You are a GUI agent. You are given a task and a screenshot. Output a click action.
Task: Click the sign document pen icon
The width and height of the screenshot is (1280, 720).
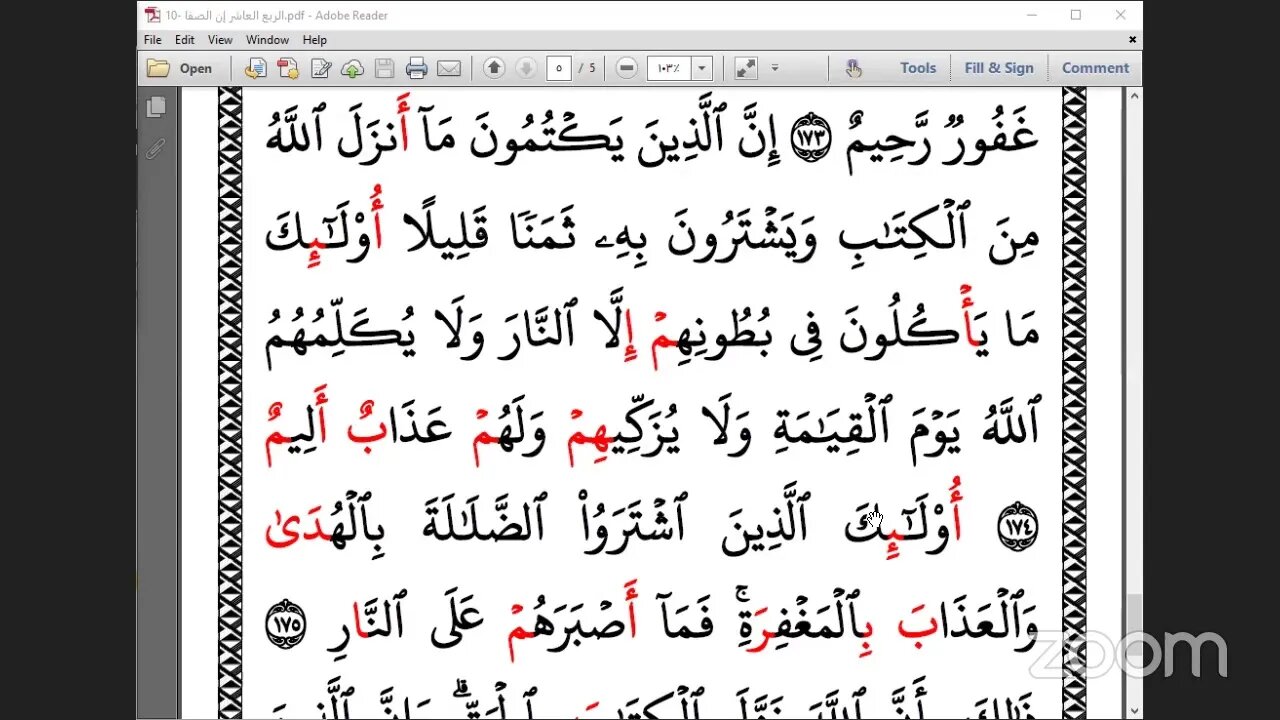point(321,68)
